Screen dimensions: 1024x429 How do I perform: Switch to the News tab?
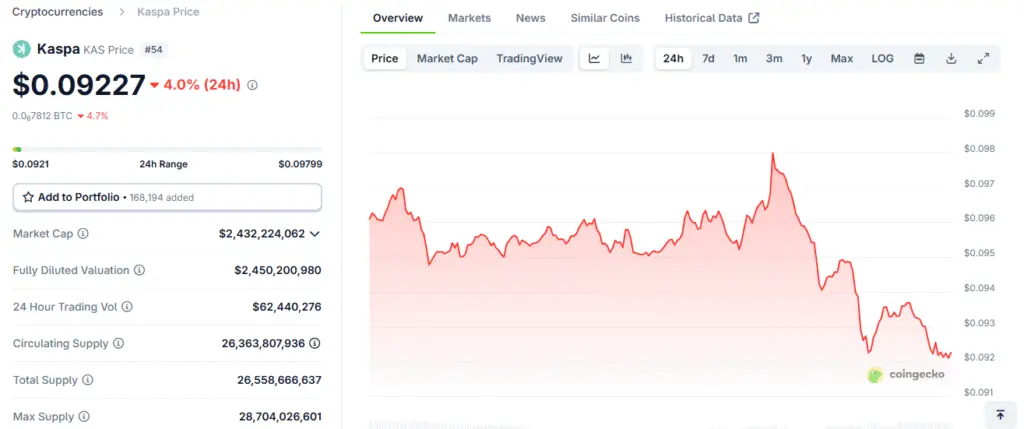(530, 18)
